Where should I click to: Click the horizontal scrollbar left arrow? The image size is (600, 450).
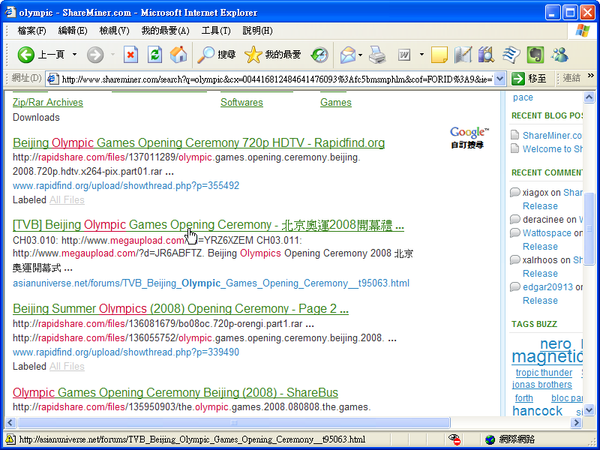pos(10,423)
